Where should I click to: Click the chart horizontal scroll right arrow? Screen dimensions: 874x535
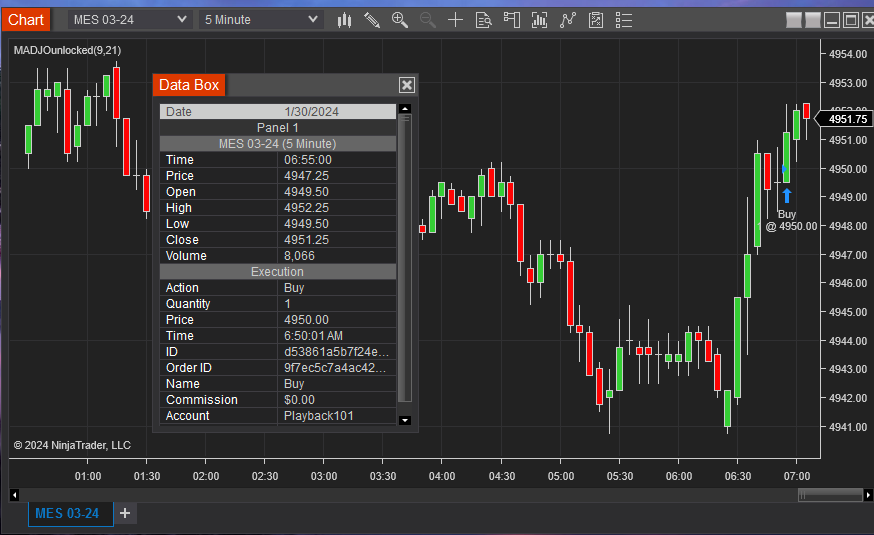point(868,495)
